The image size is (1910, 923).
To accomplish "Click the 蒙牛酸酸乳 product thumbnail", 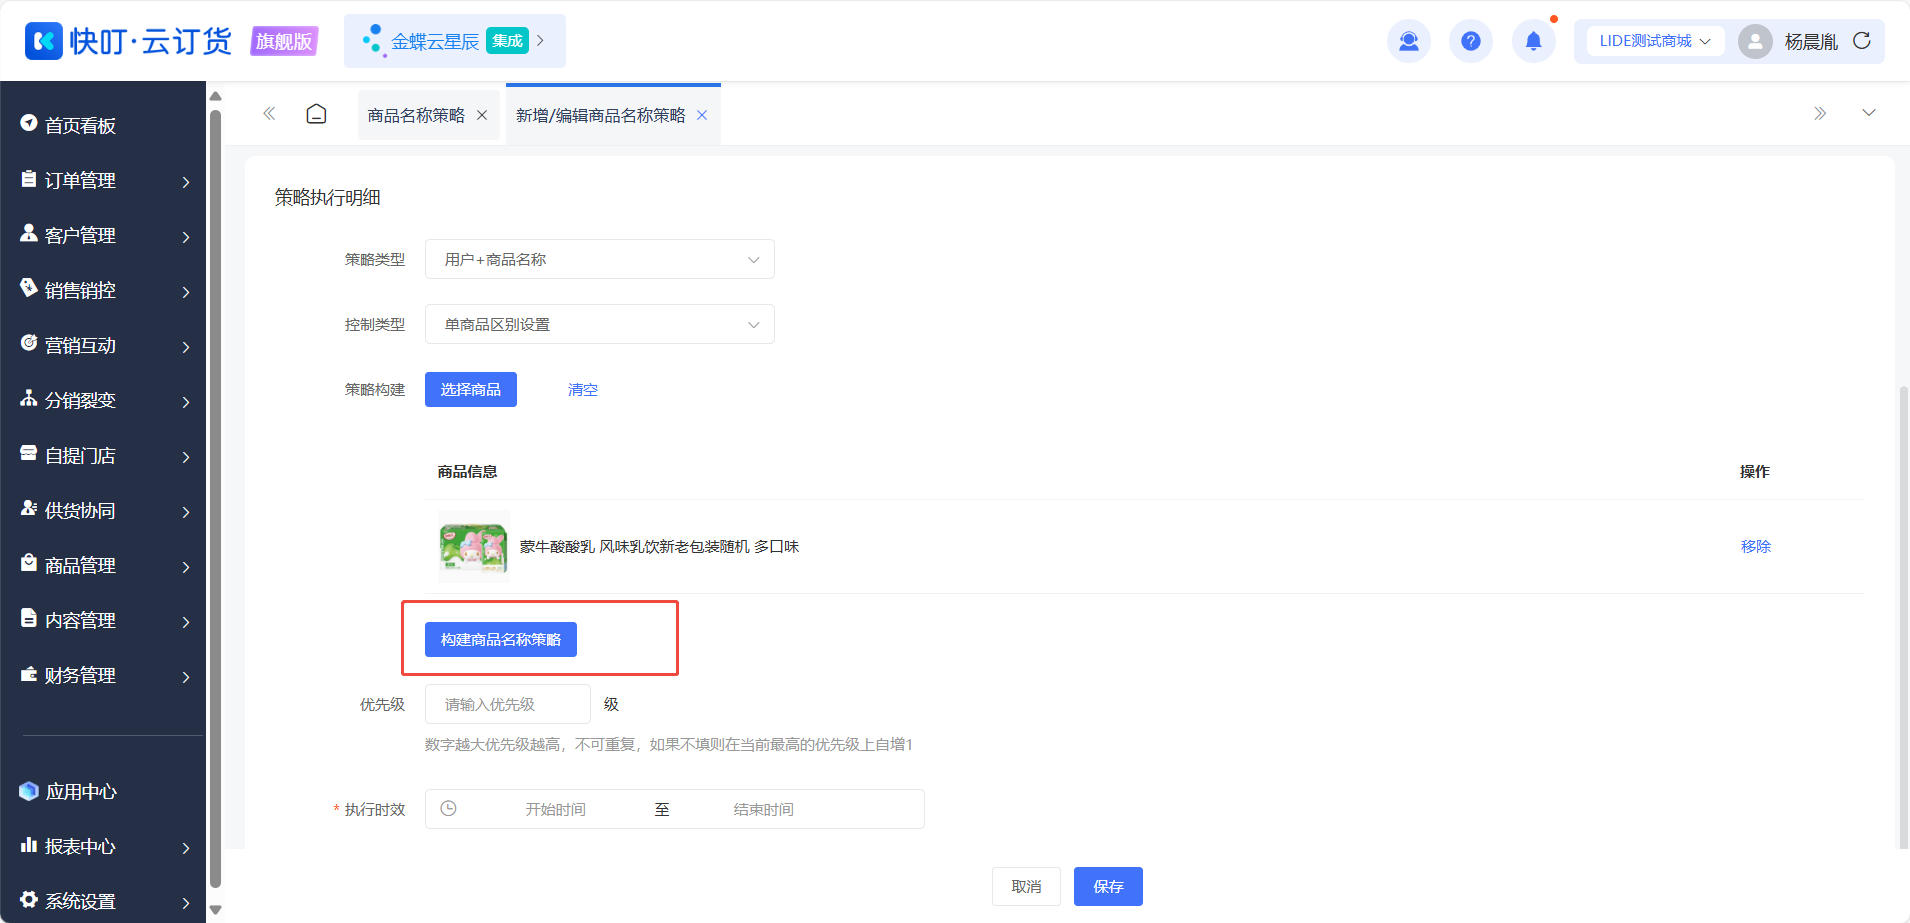I will pos(474,547).
